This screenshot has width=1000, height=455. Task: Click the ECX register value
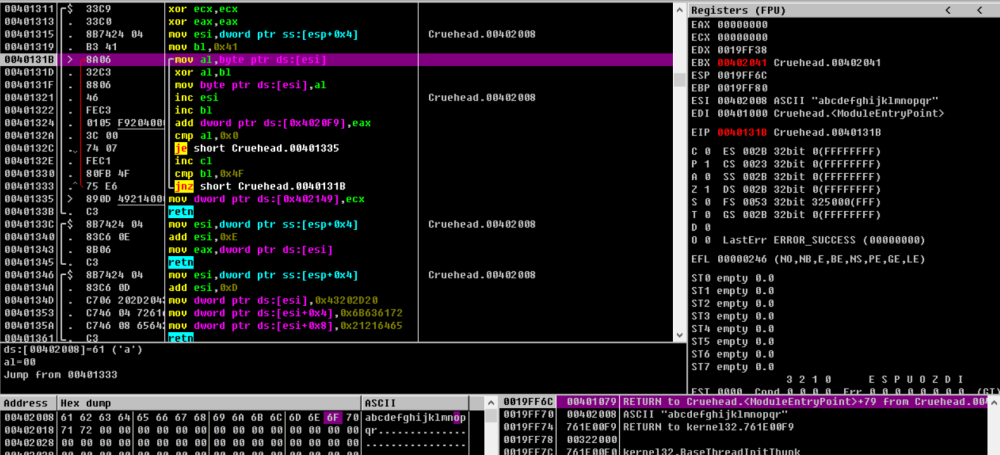click(742, 38)
